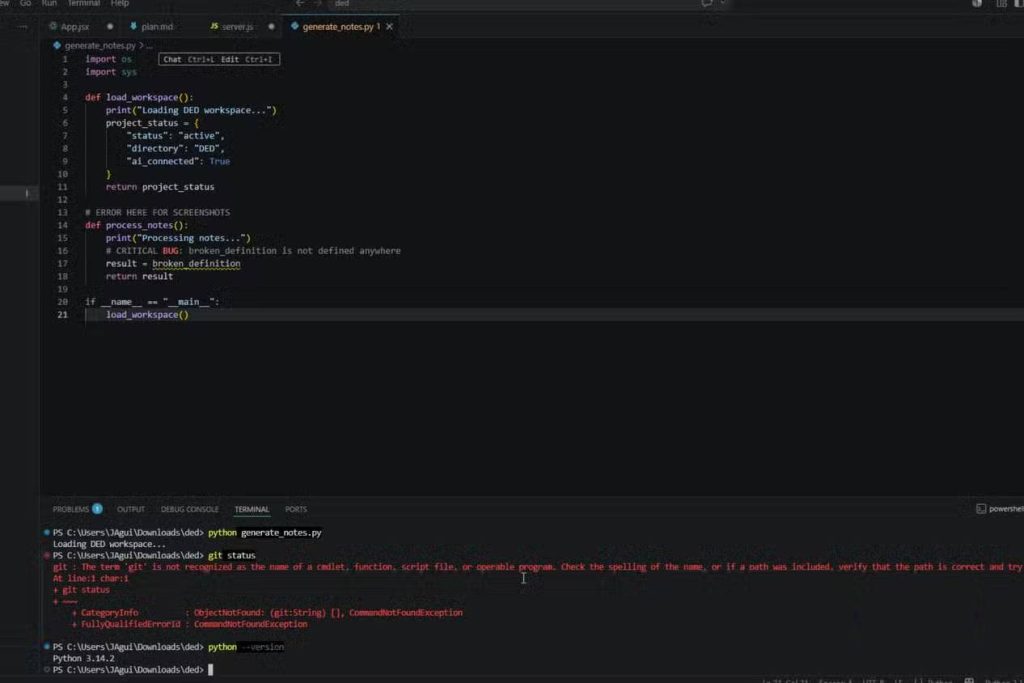Click 'def process_notes():' on line 14
Image resolution: width=1024 pixels, height=683 pixels.
136,225
